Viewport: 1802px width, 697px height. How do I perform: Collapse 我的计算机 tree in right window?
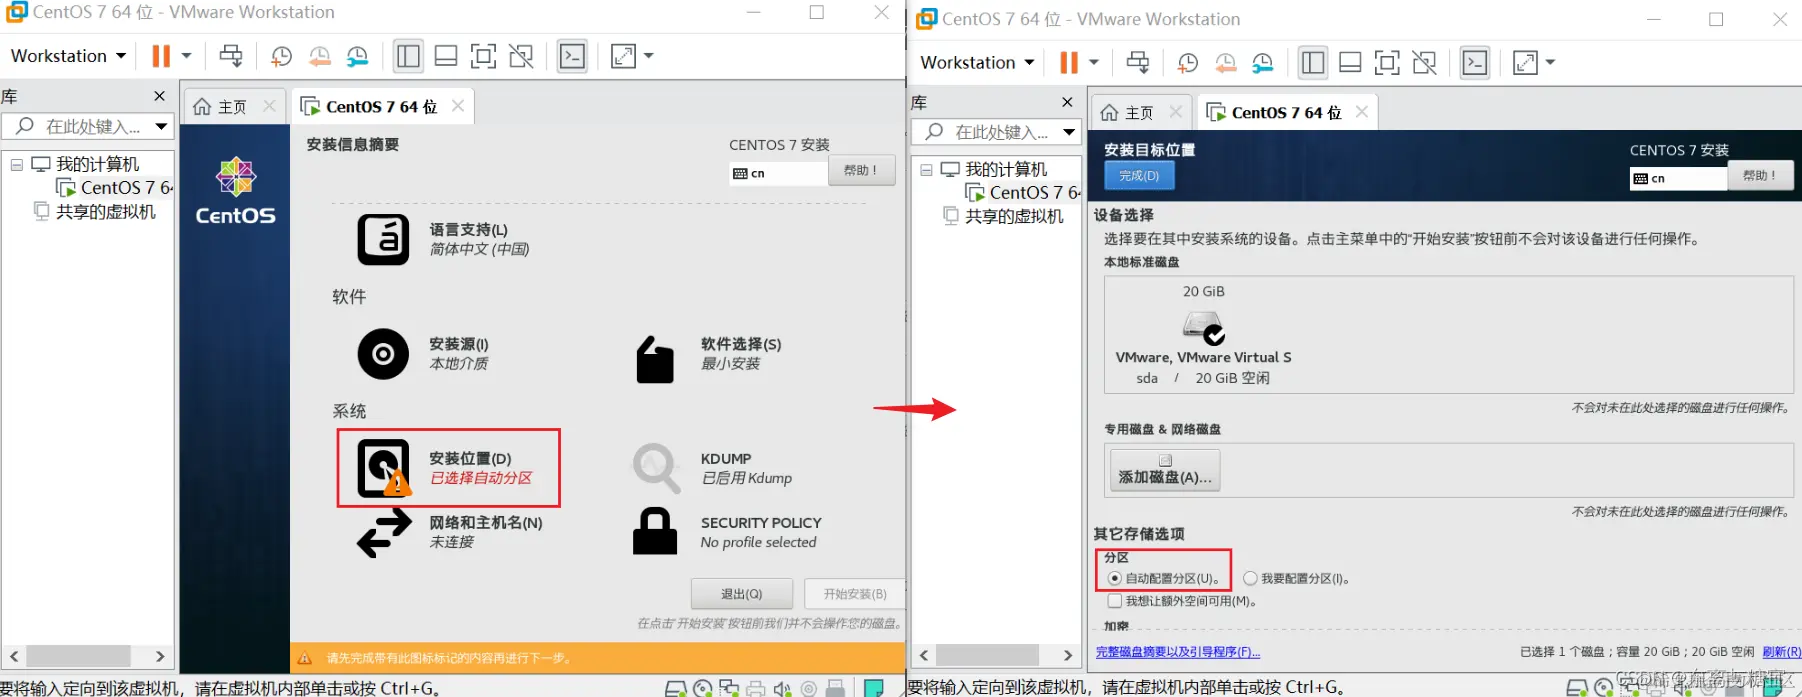coord(926,169)
